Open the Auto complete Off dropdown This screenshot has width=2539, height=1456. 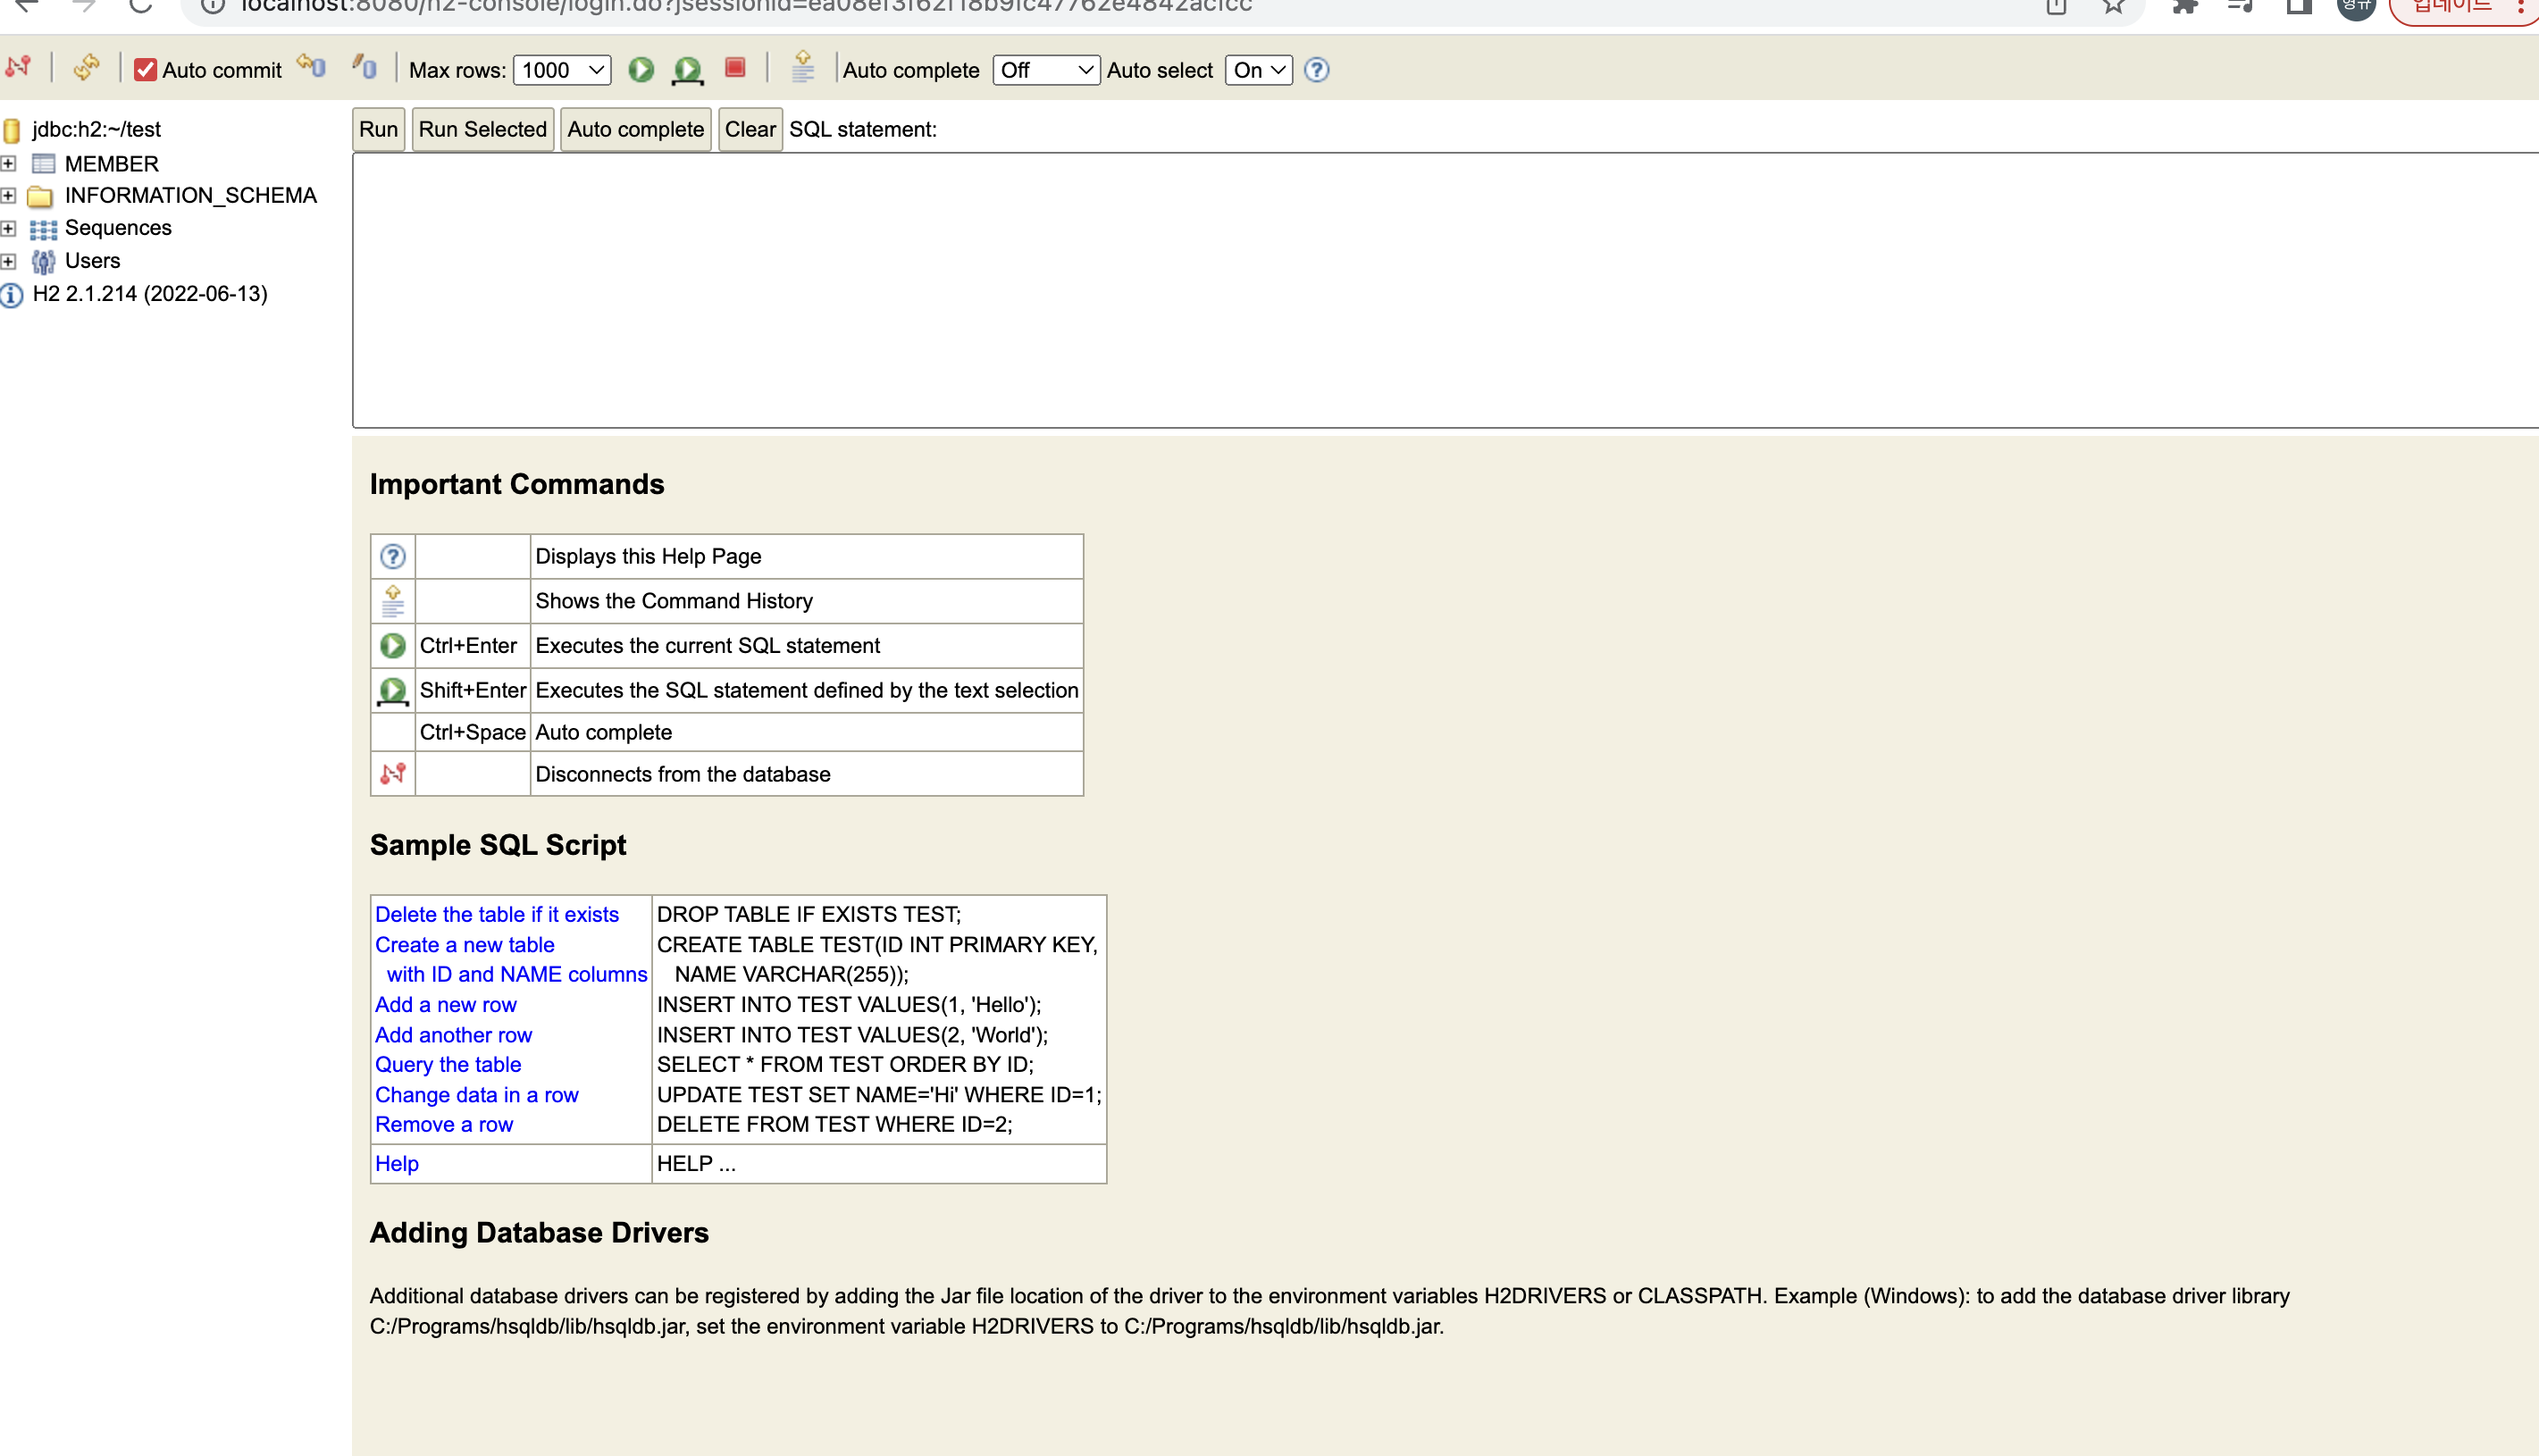point(1046,70)
